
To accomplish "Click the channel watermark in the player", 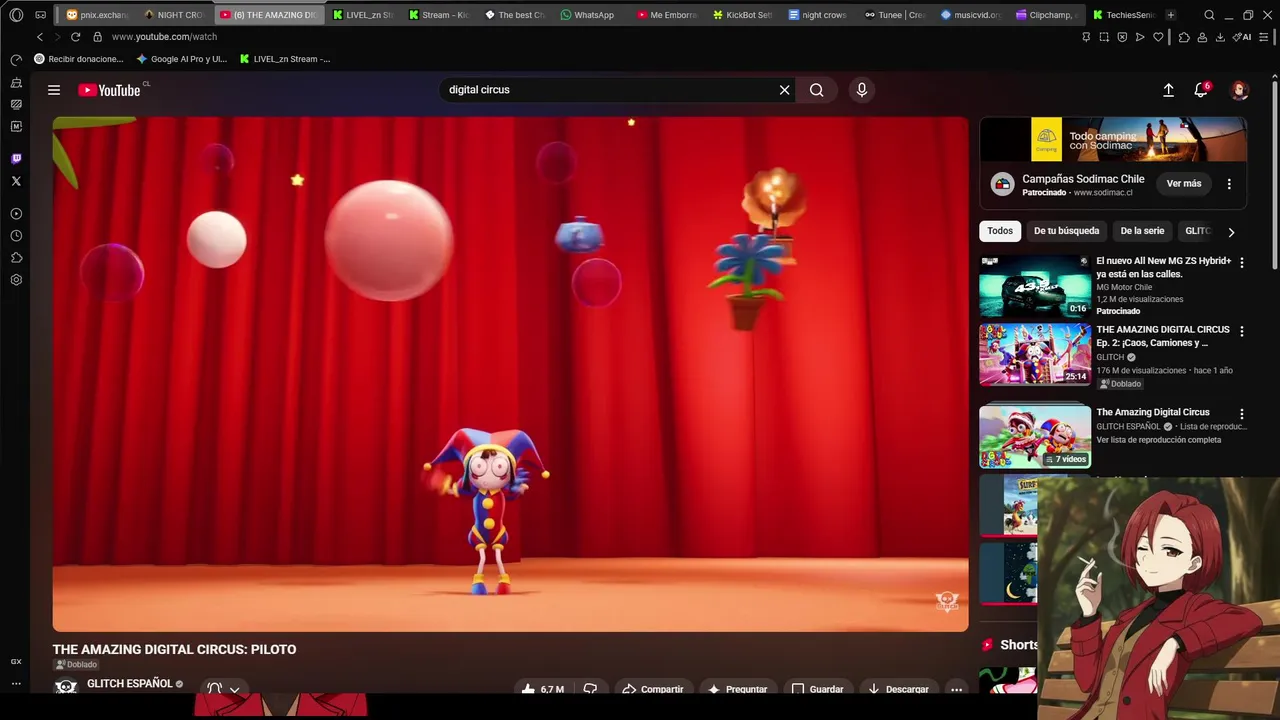I will 947,601.
